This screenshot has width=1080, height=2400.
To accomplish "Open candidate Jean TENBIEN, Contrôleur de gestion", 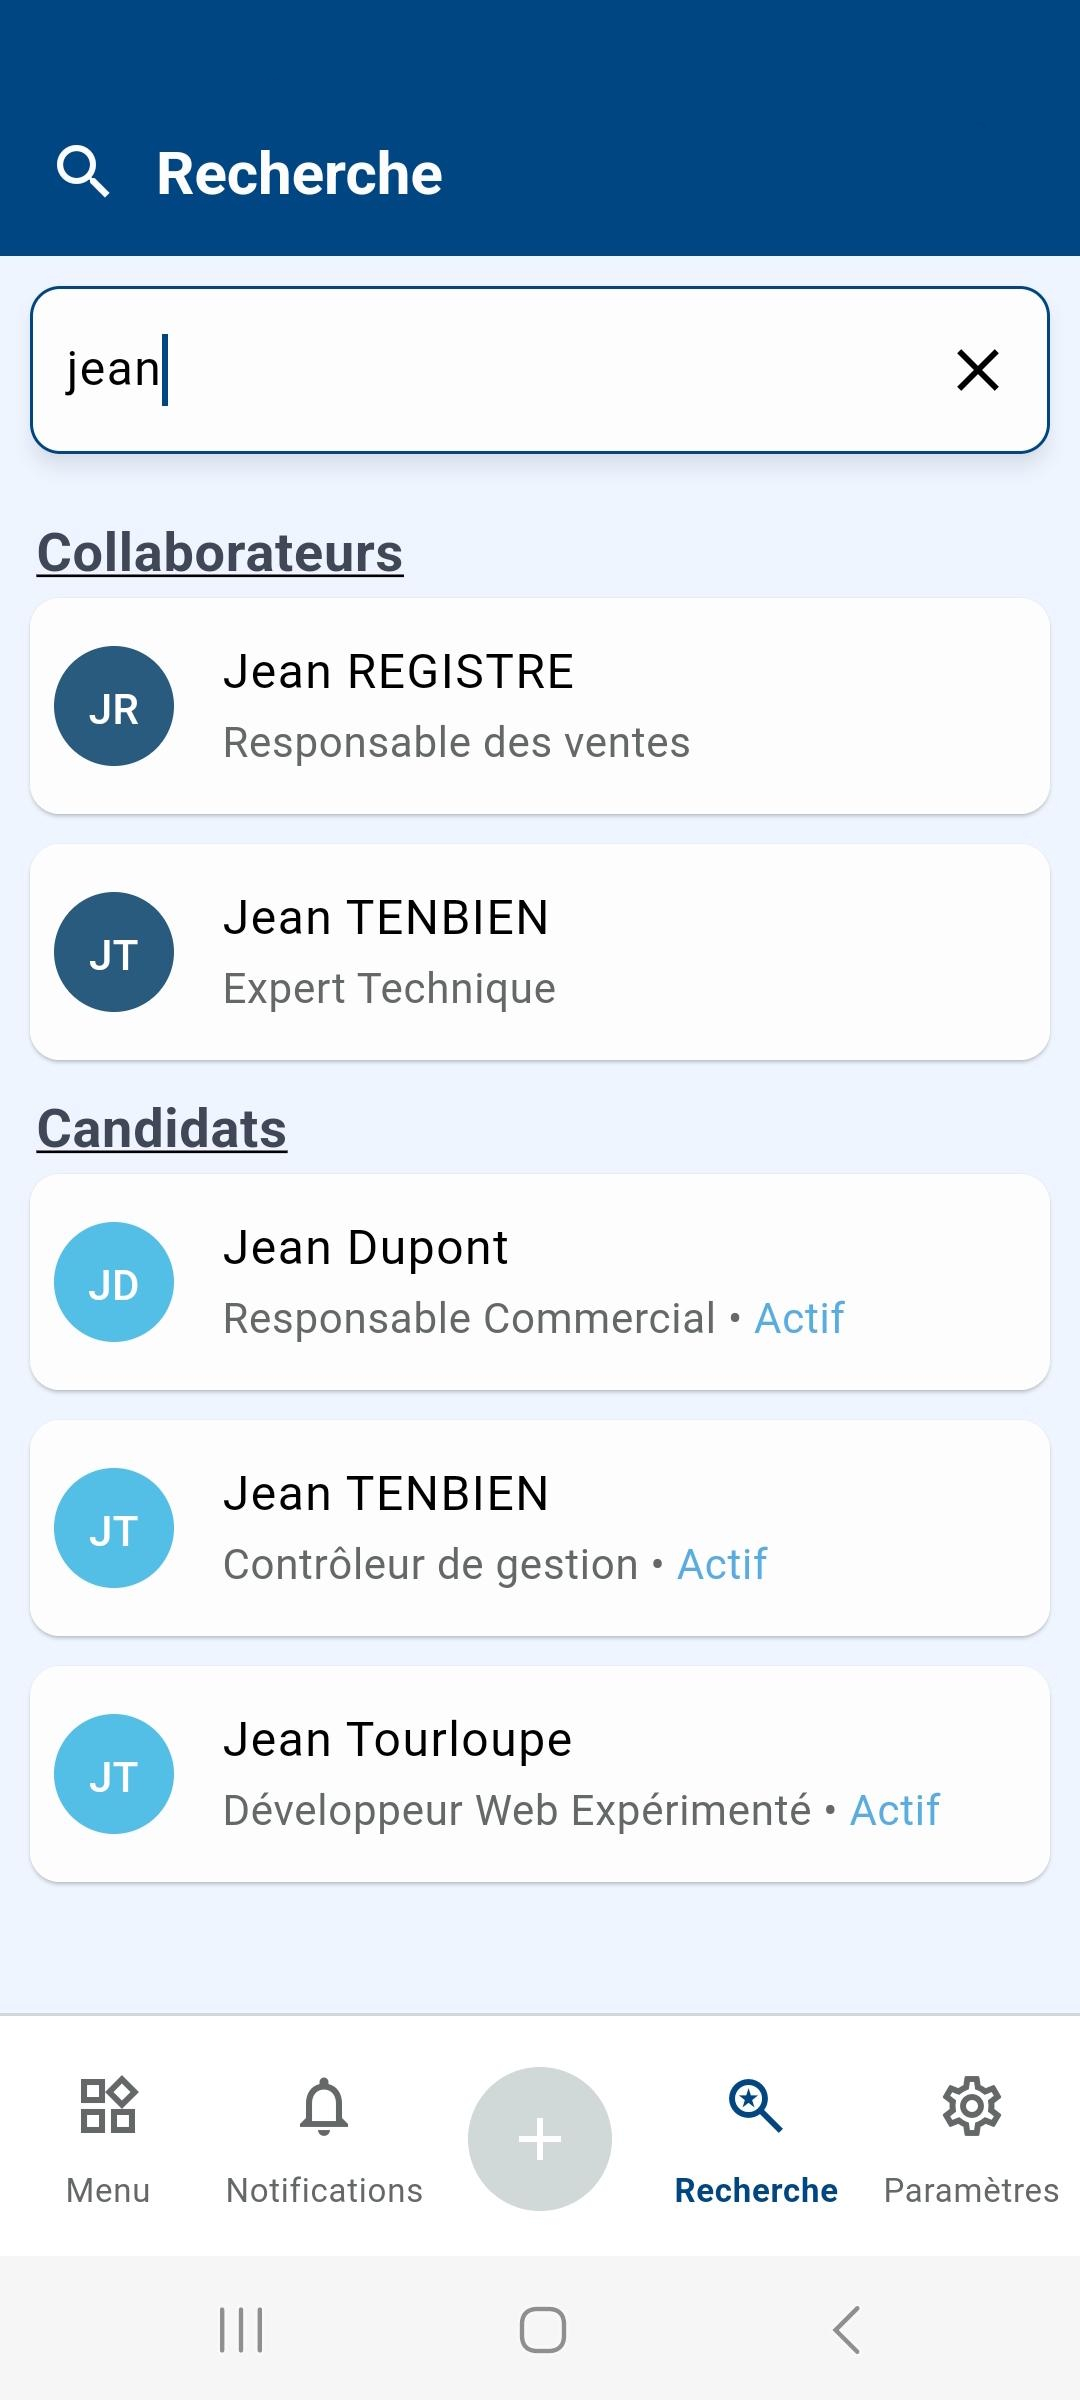I will [x=600, y=1528].
